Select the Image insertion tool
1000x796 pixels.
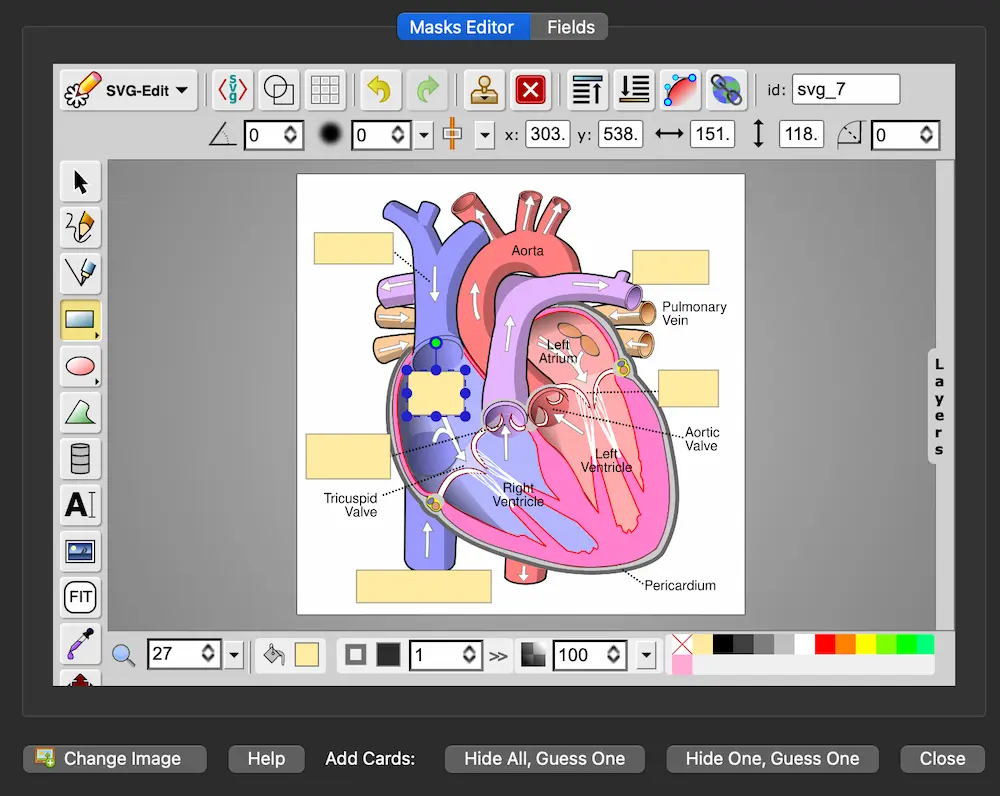click(x=80, y=551)
